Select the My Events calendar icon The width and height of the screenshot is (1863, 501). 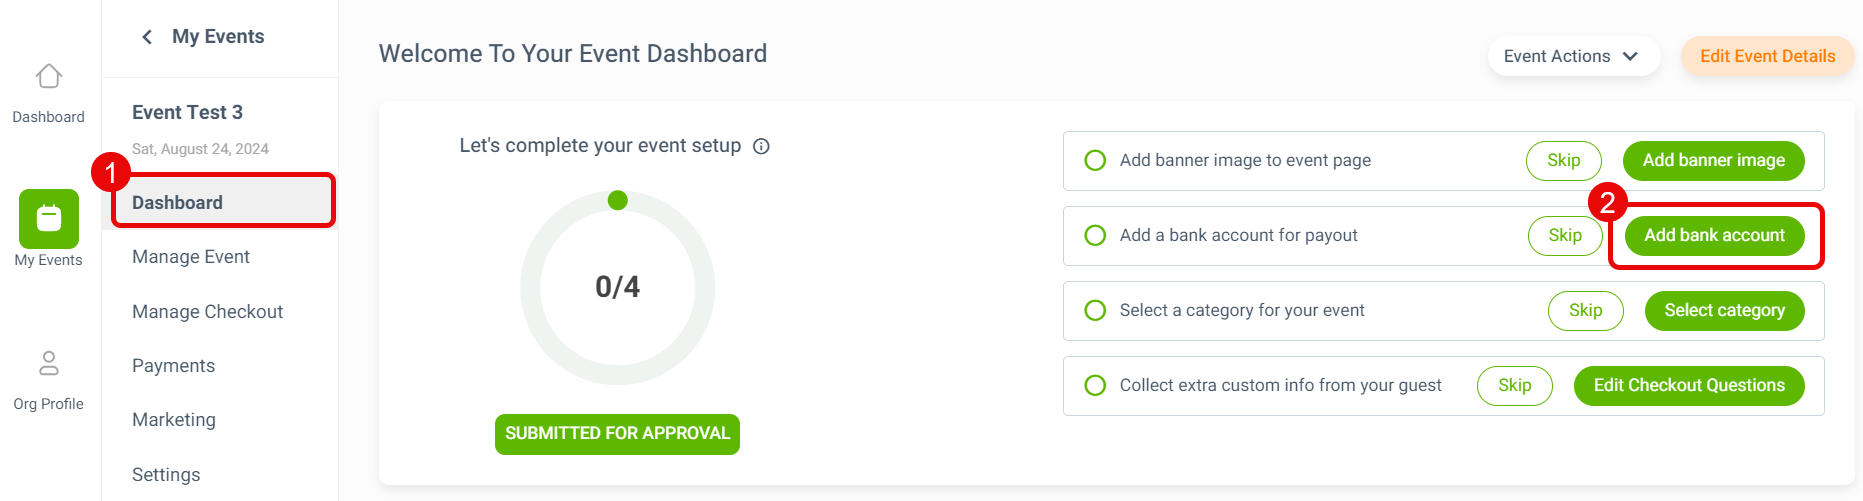click(x=49, y=218)
